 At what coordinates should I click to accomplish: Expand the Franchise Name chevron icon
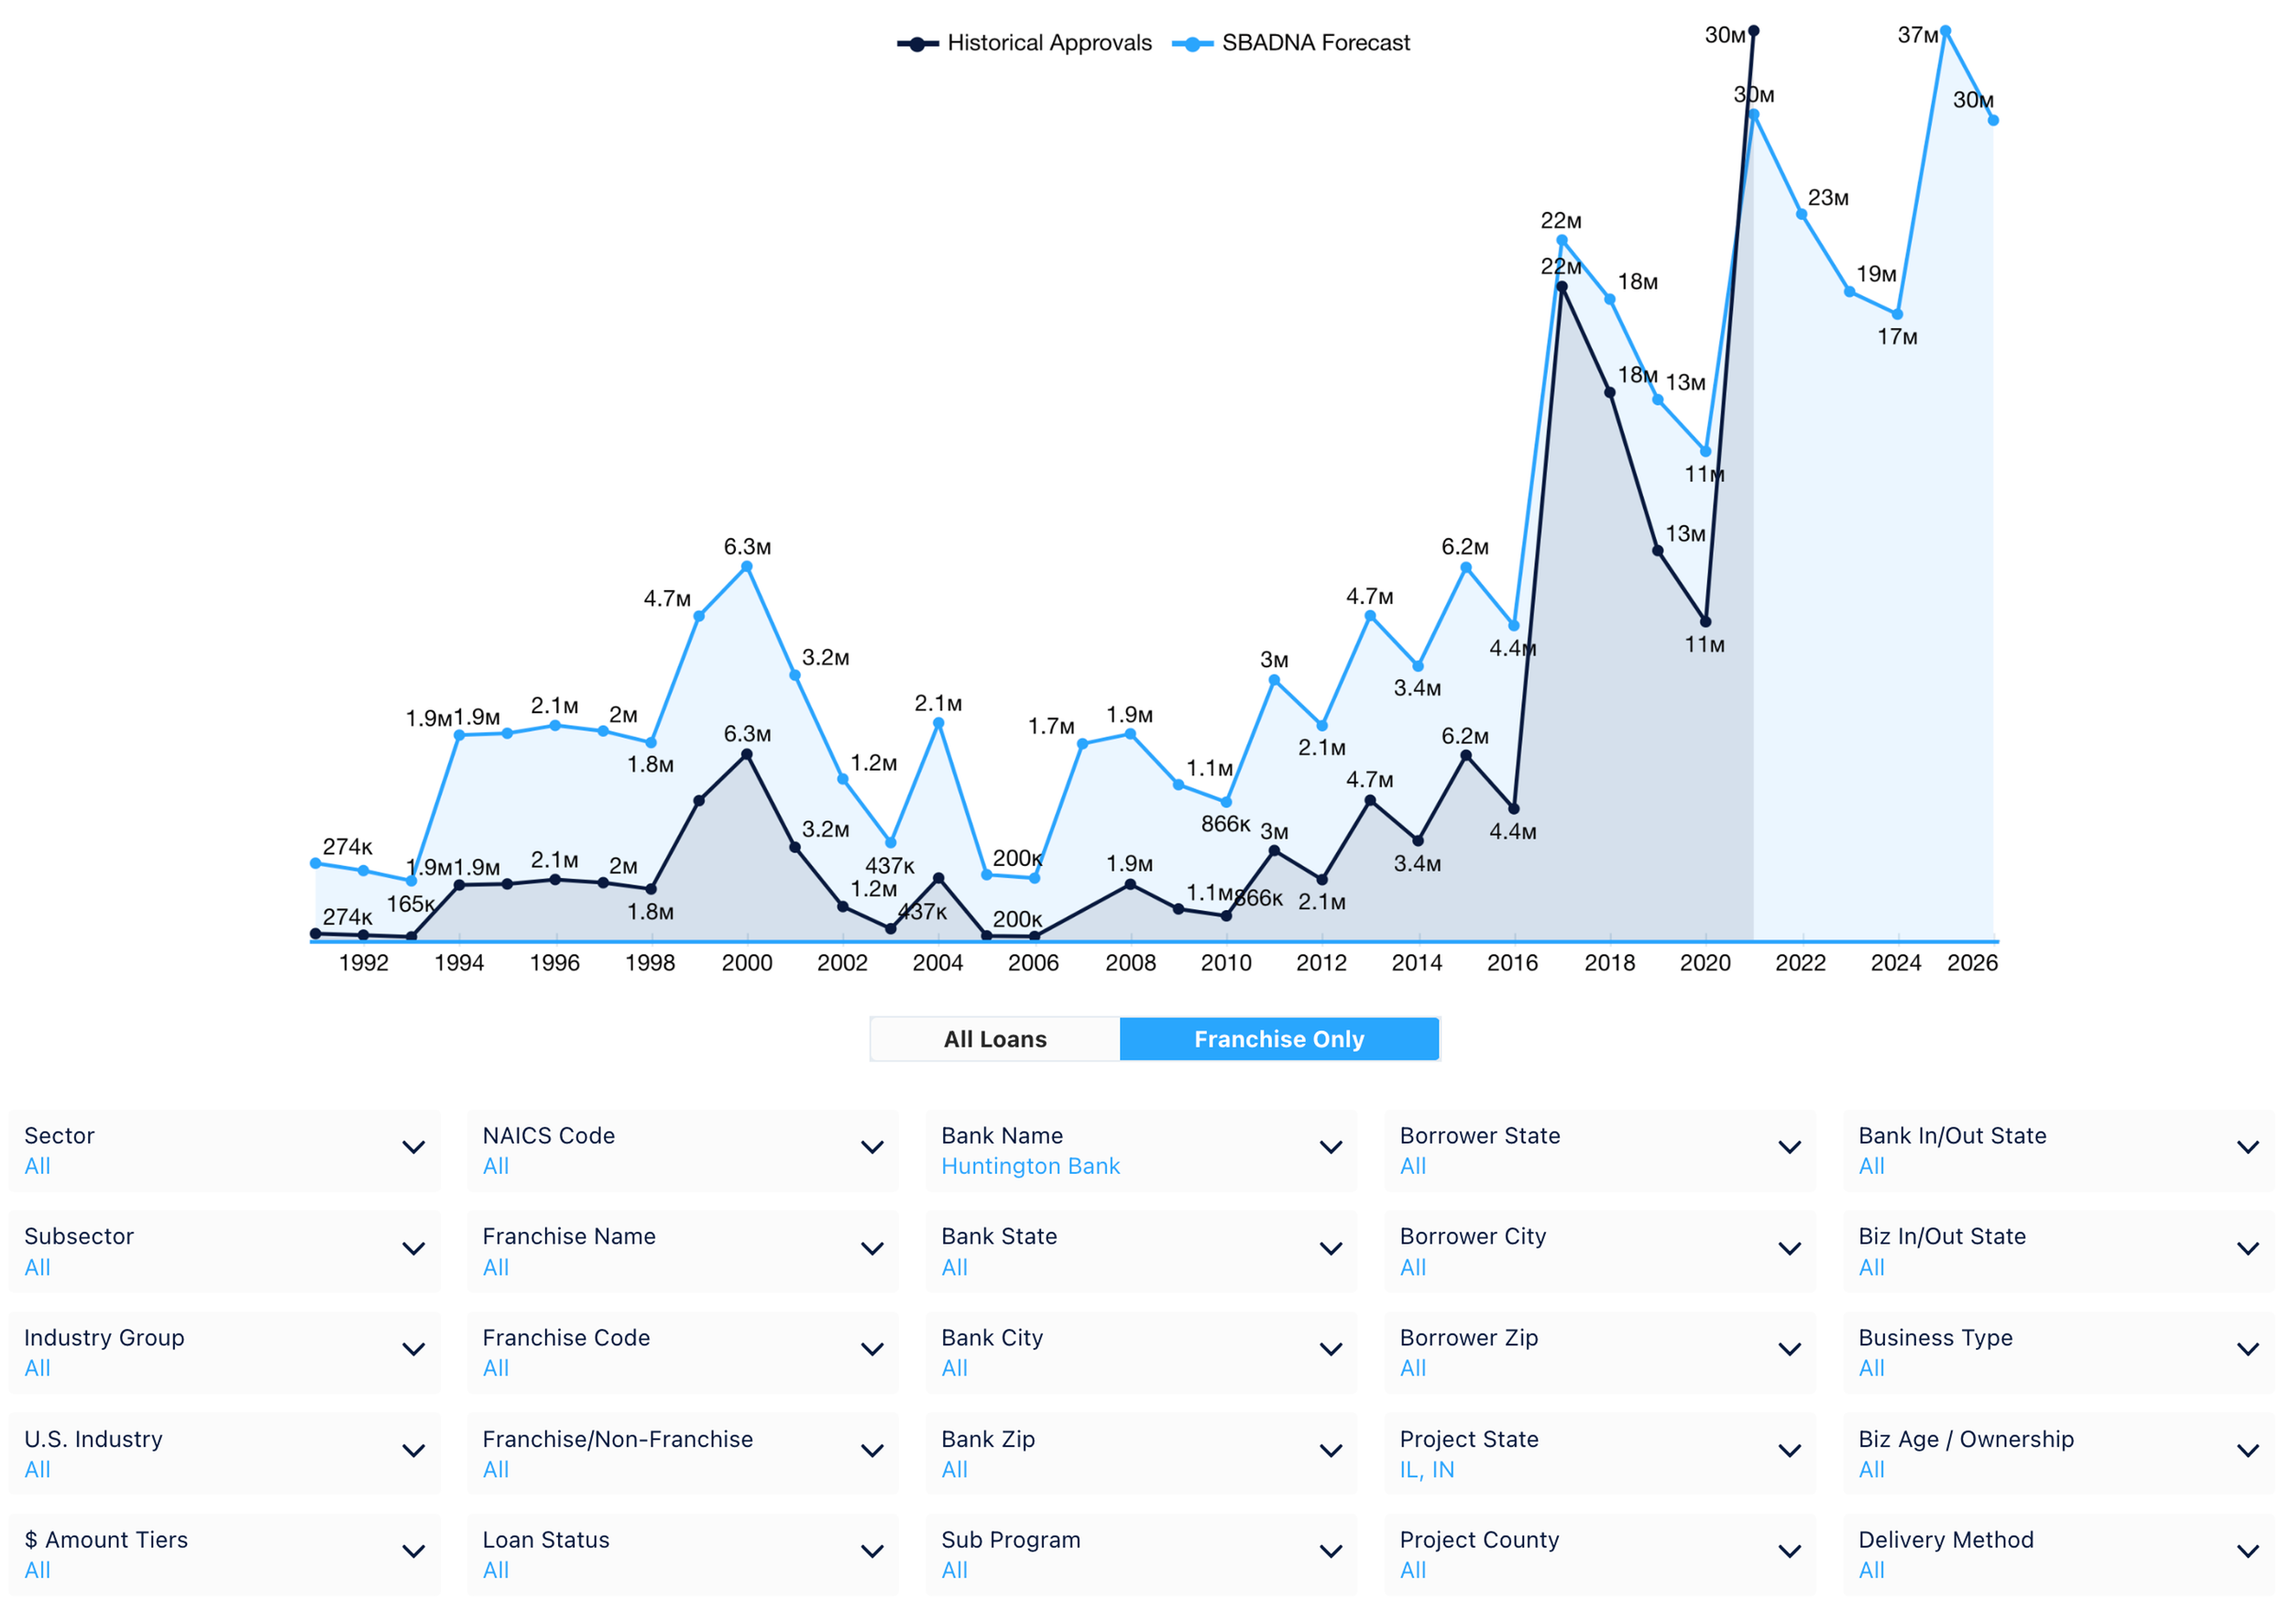[x=872, y=1248]
